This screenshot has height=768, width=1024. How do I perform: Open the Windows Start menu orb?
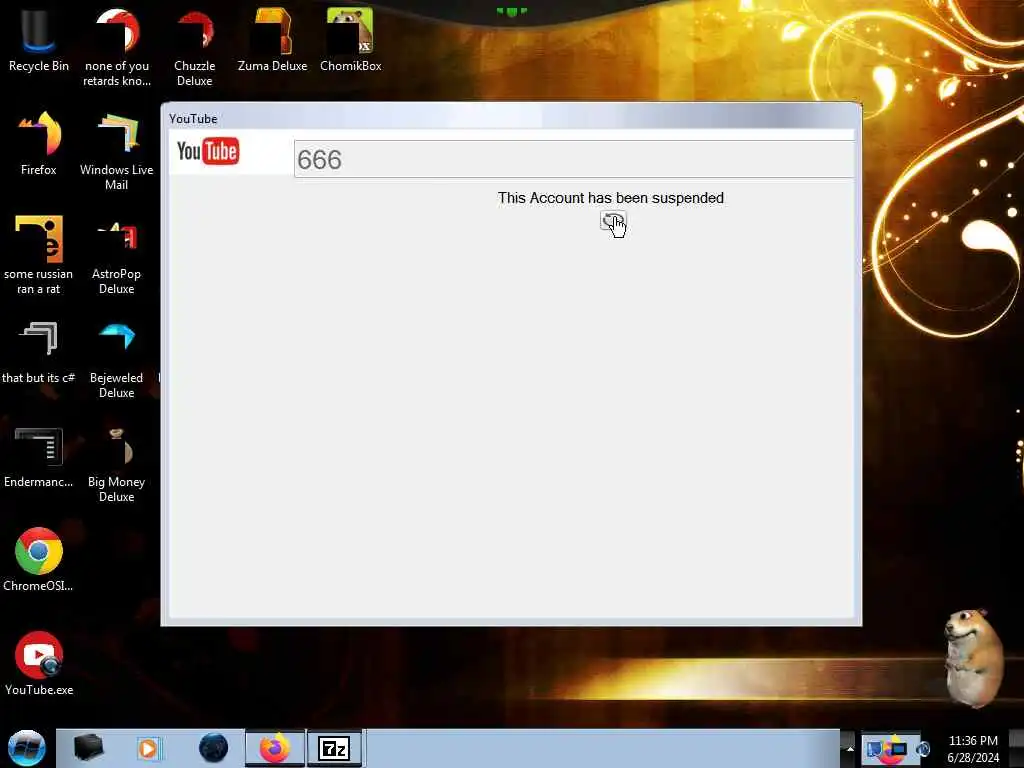26,748
